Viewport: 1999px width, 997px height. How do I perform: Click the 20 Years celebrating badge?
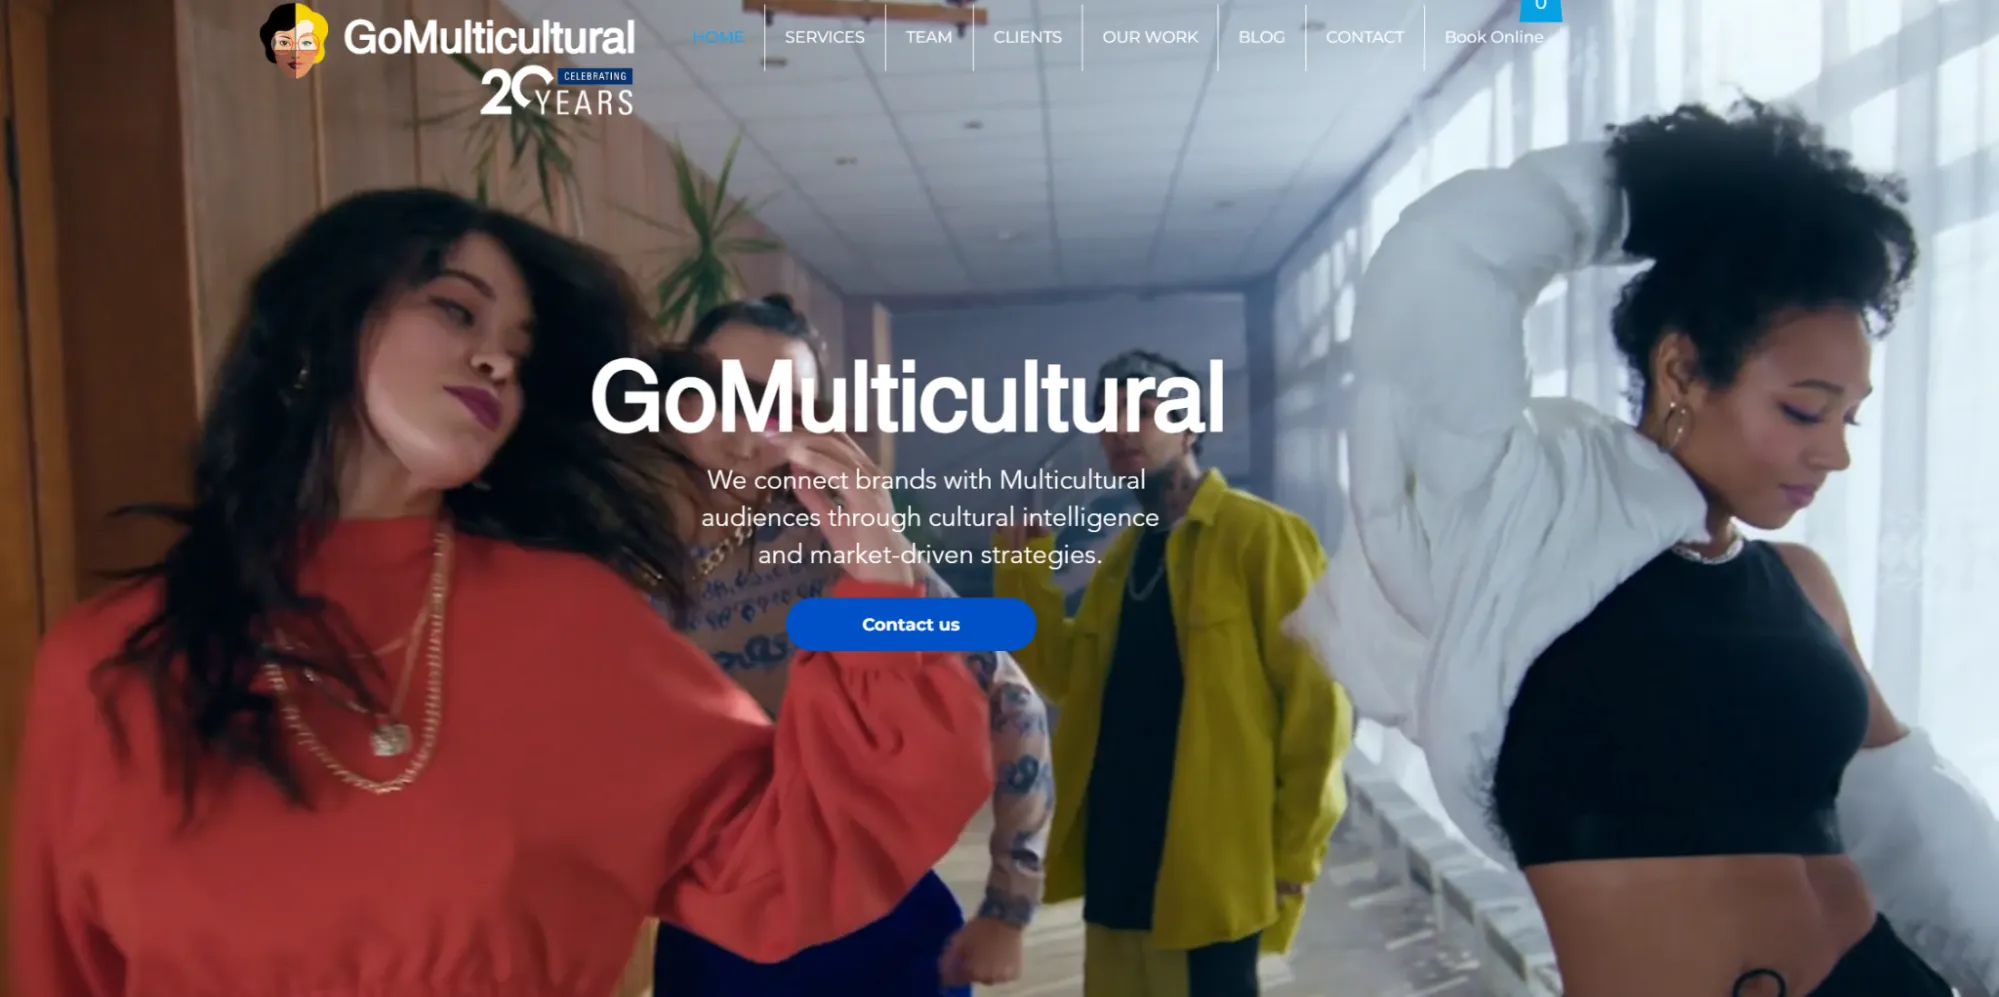556,91
